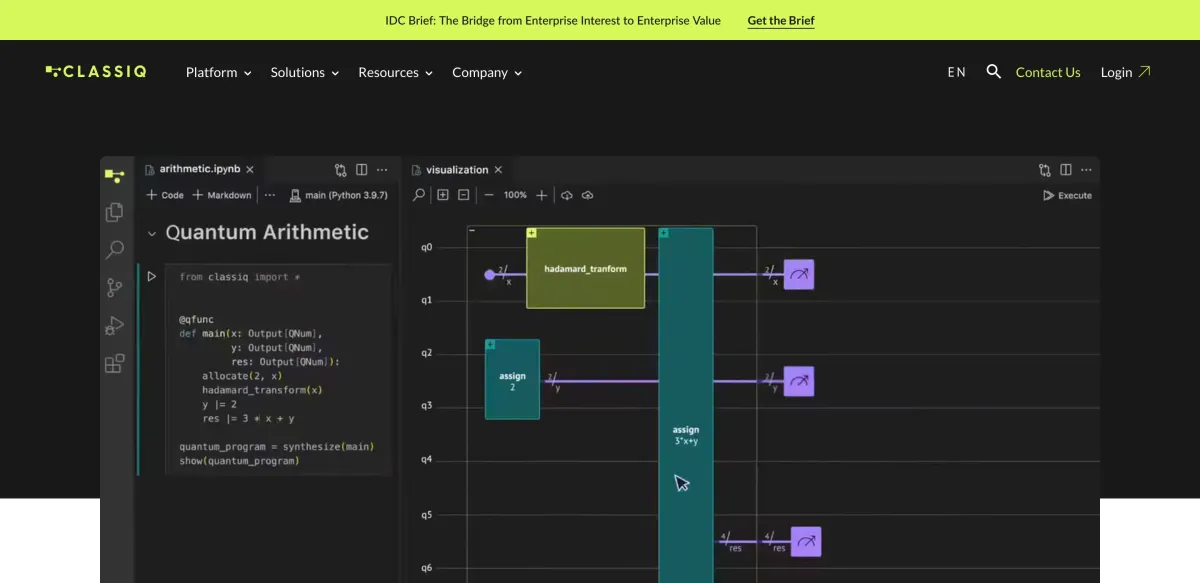Image resolution: width=1200 pixels, height=583 pixels.
Task: Open the Resources dropdown
Action: coord(396,72)
